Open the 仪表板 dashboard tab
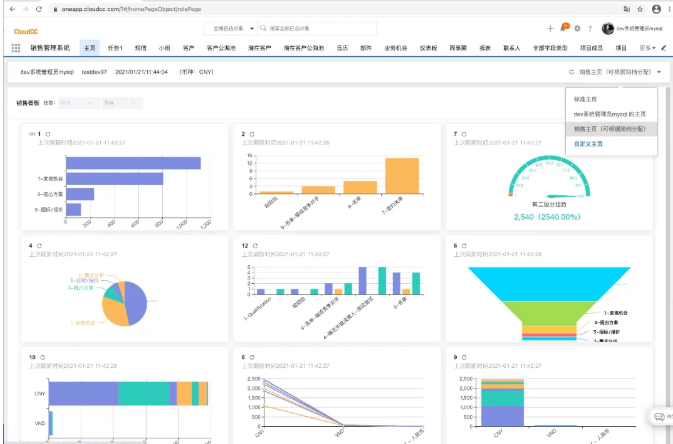This screenshot has width=673, height=444. click(428, 47)
